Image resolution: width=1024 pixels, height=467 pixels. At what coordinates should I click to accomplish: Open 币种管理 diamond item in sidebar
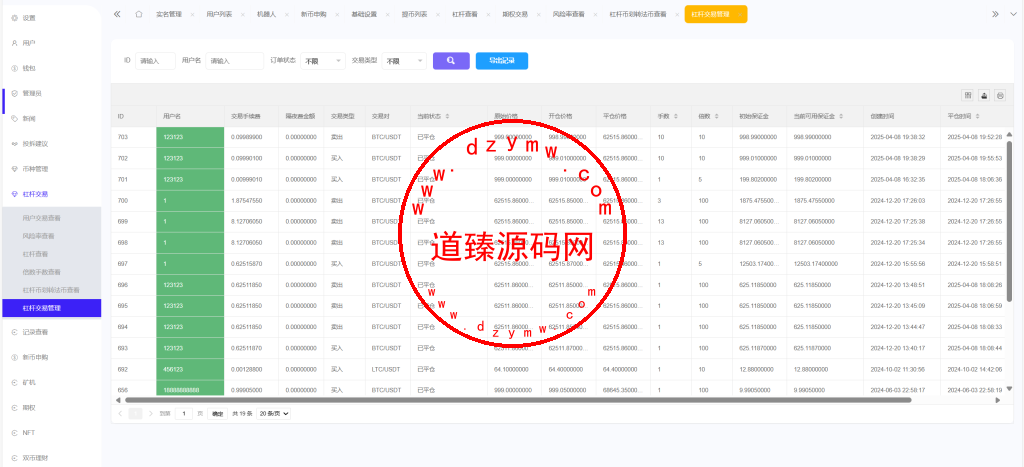click(x=50, y=169)
